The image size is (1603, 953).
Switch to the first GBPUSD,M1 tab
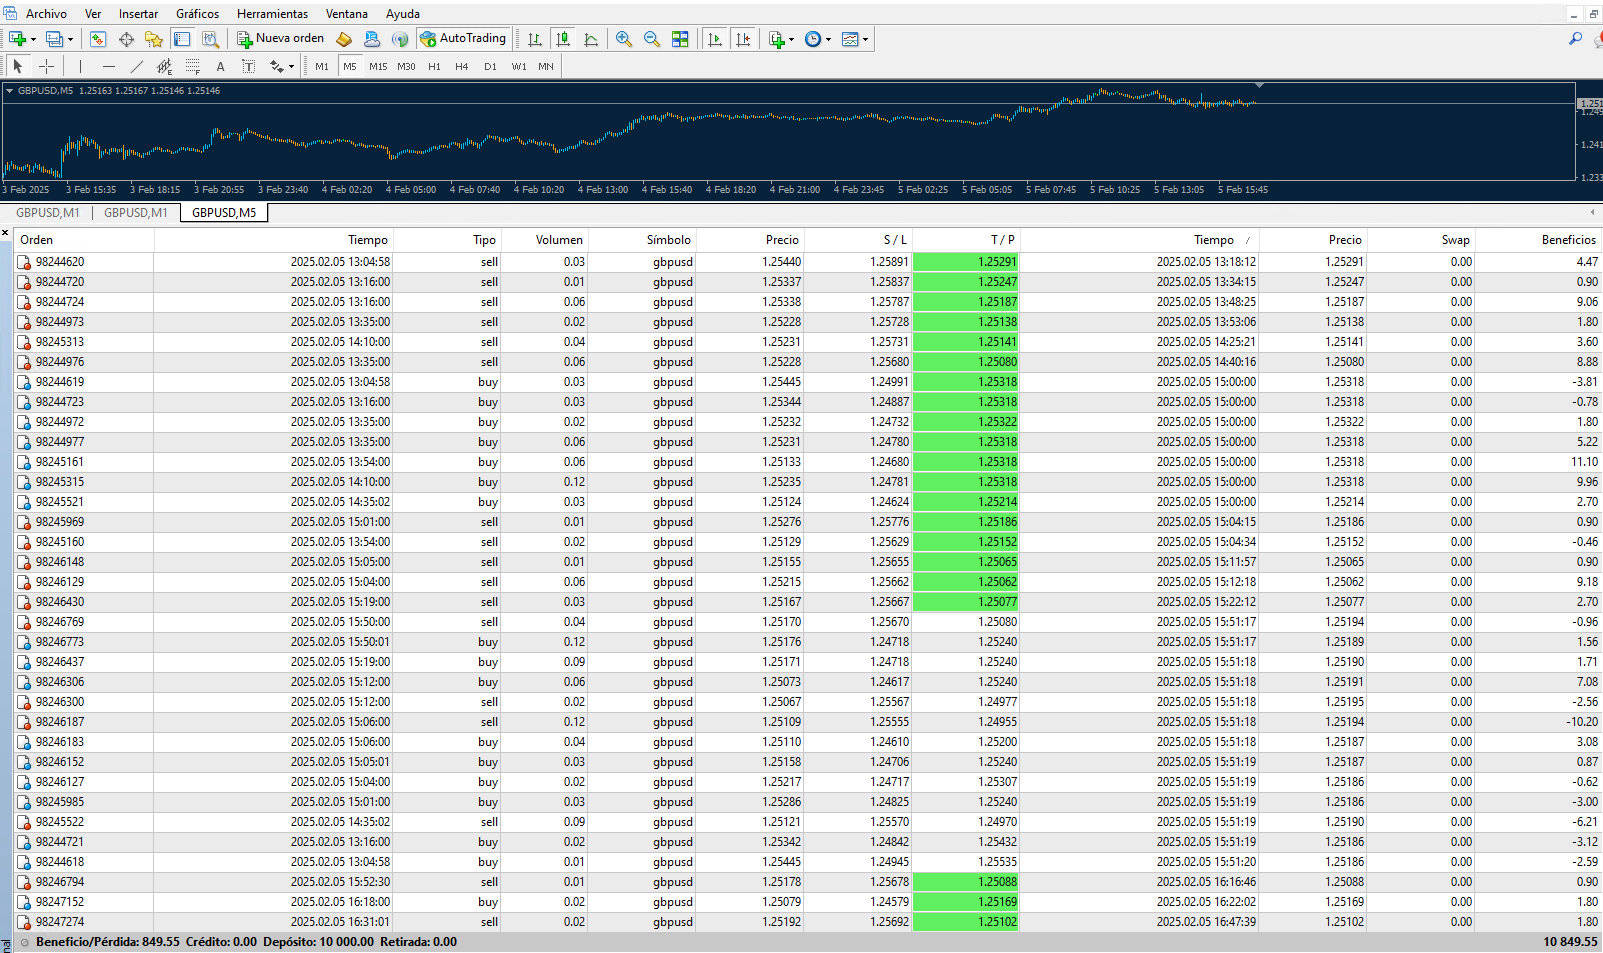point(47,213)
